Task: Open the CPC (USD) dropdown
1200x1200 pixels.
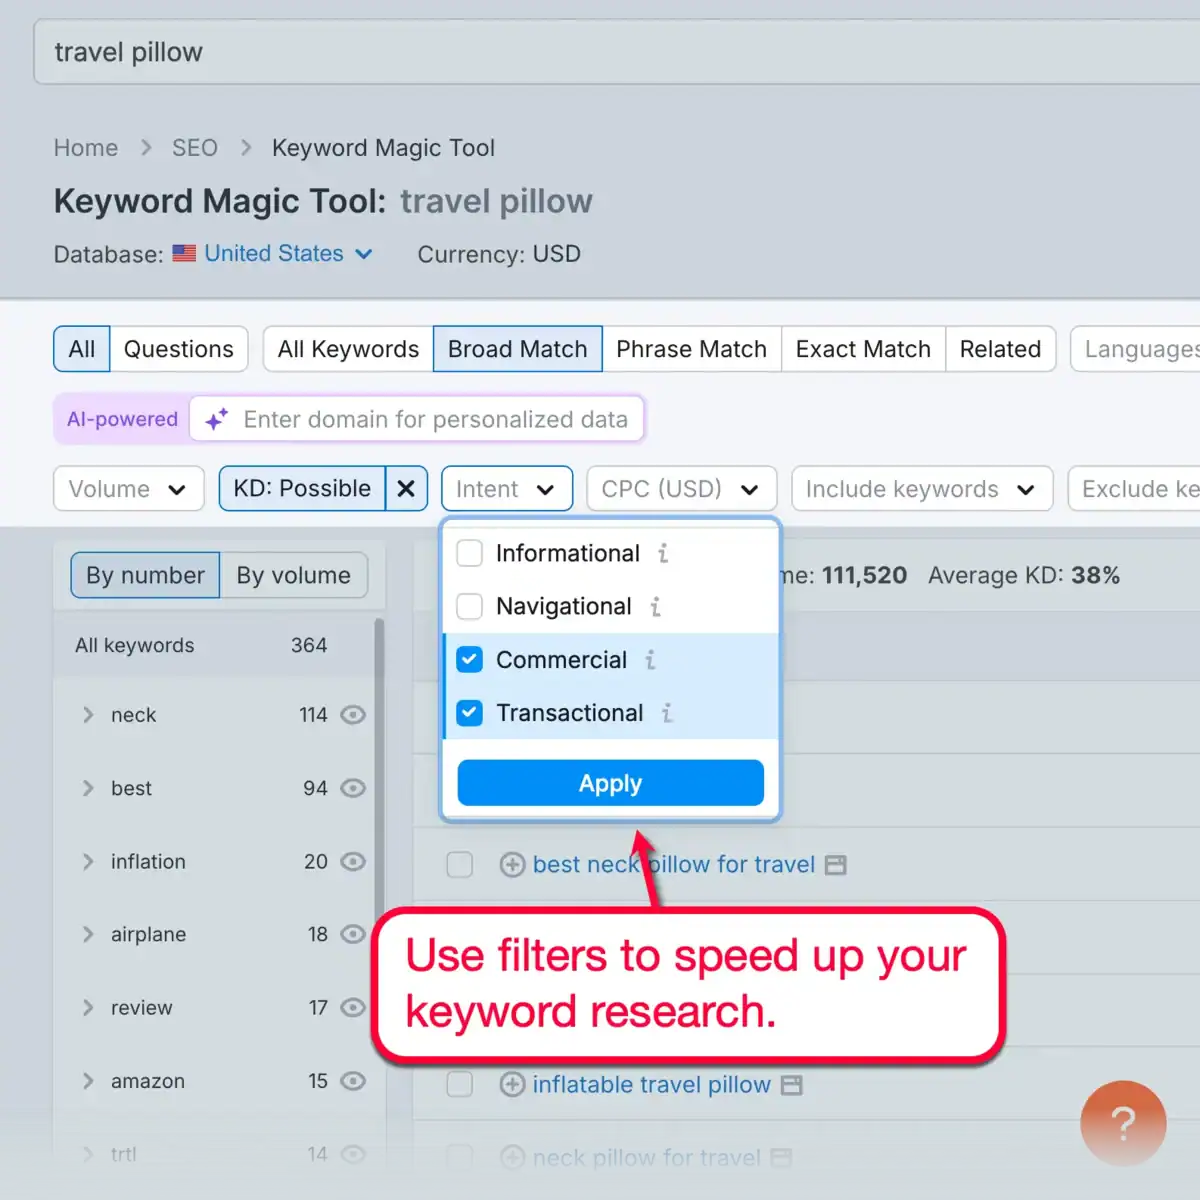Action: point(681,488)
